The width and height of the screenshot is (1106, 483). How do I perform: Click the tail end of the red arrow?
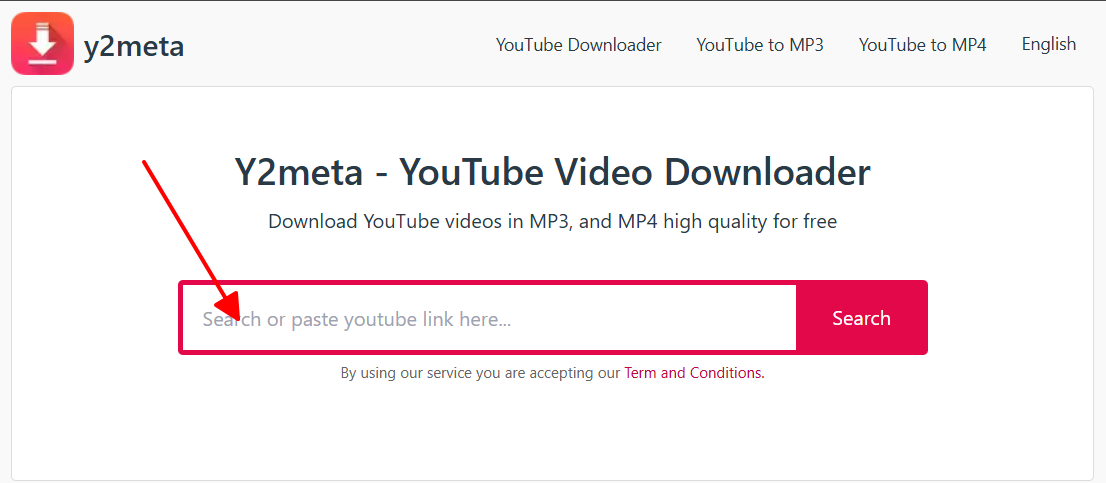(146, 162)
